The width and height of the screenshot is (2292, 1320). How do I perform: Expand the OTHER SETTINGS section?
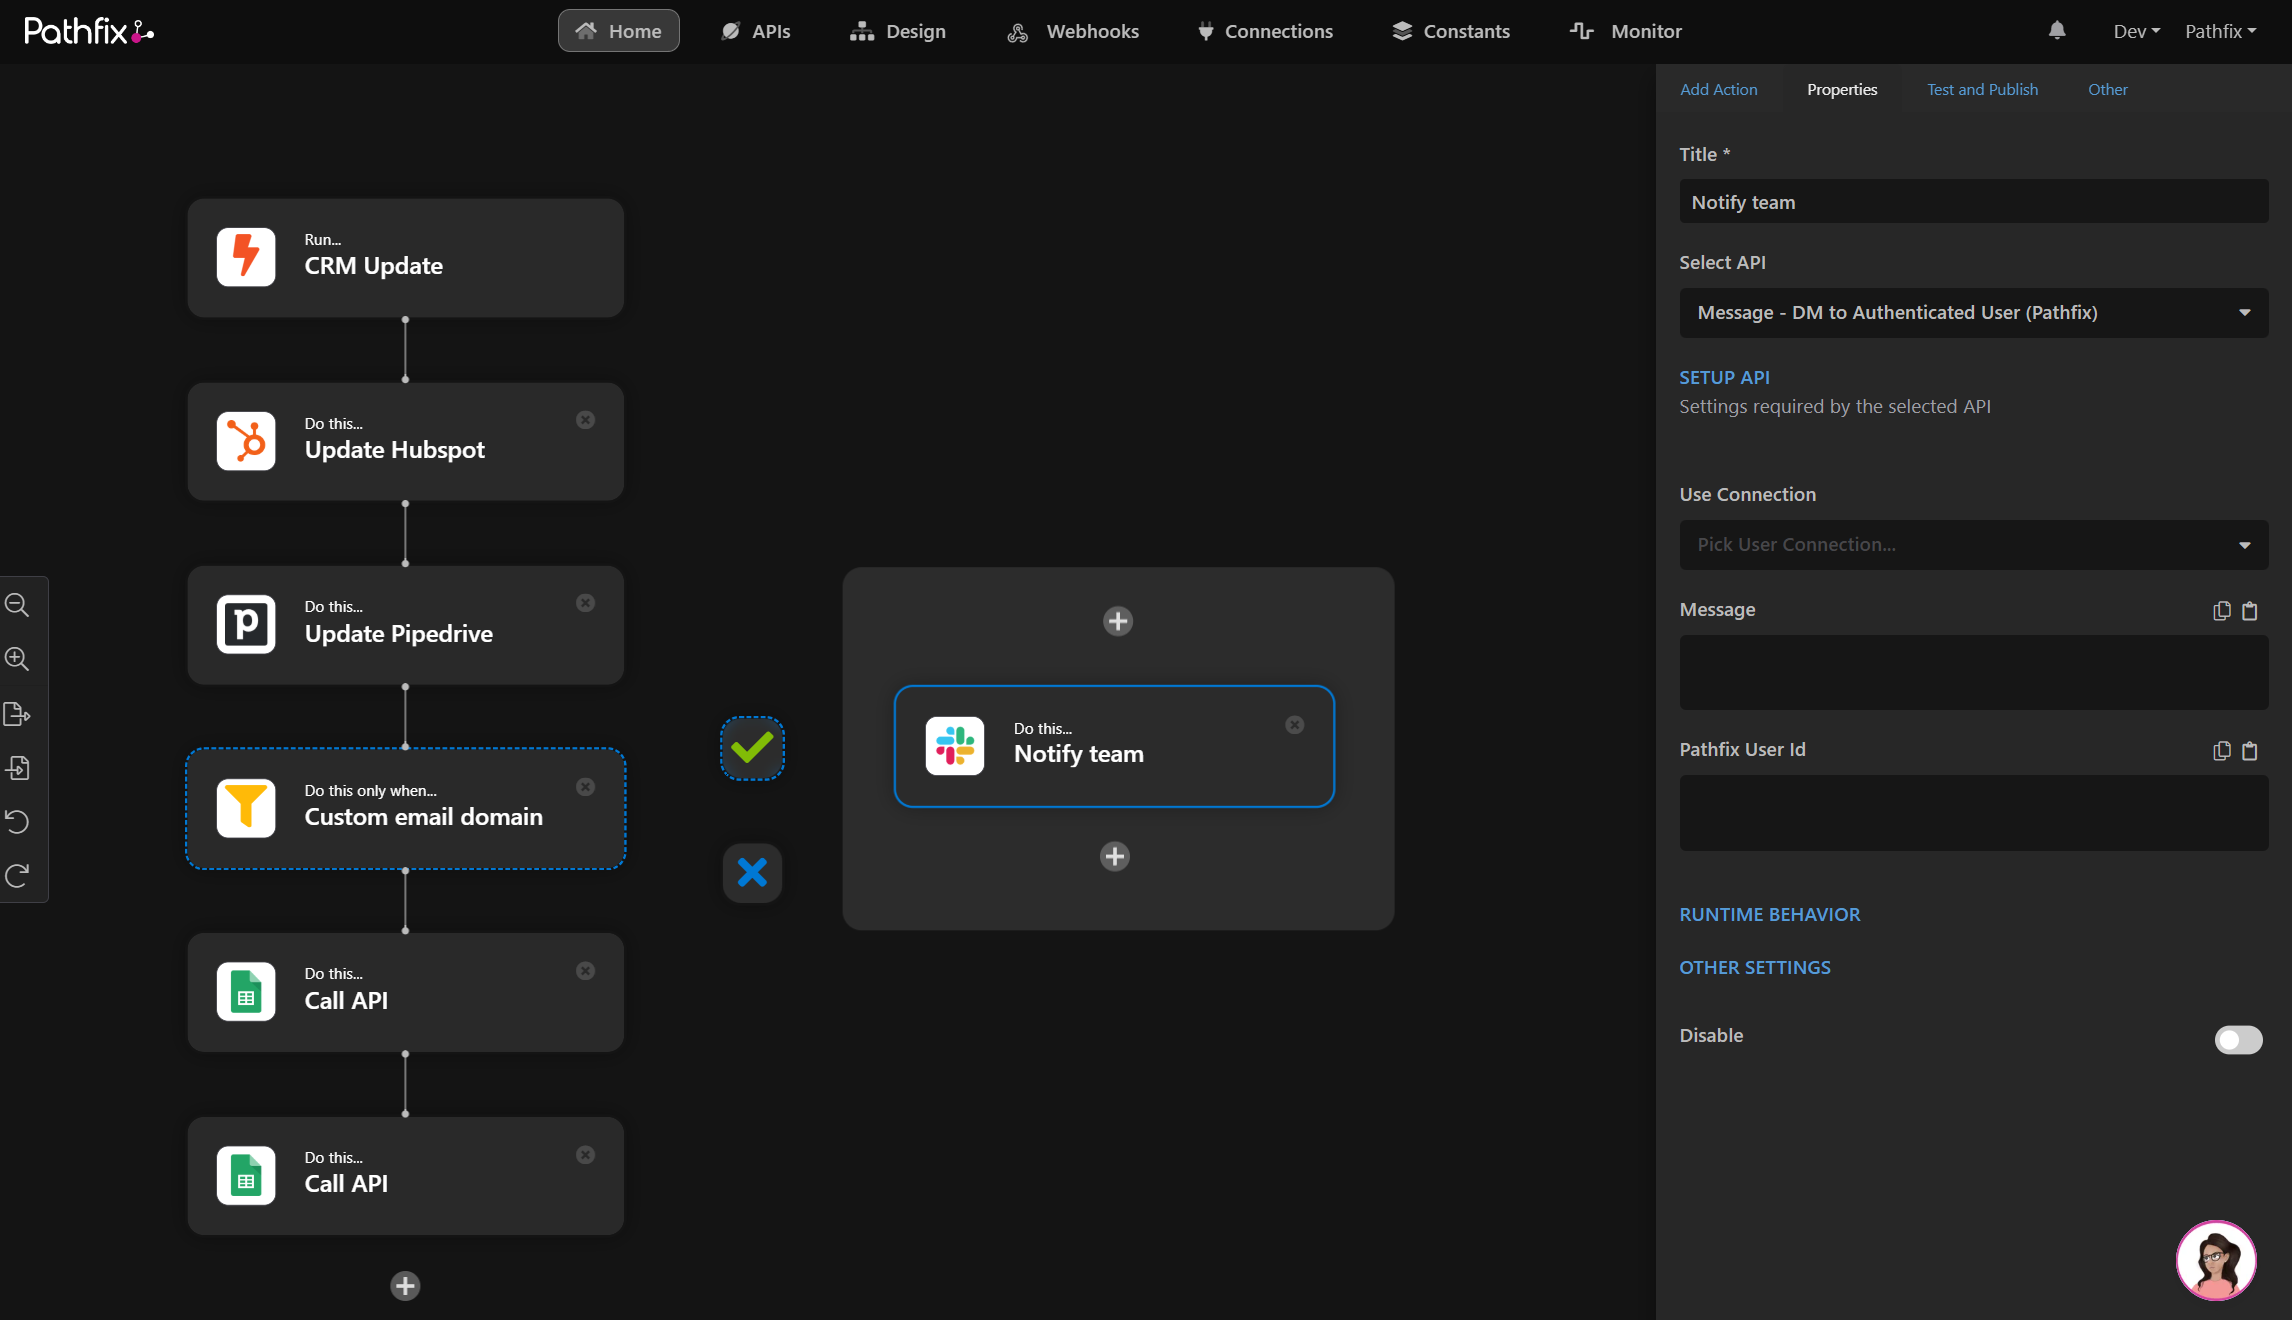point(1754,968)
